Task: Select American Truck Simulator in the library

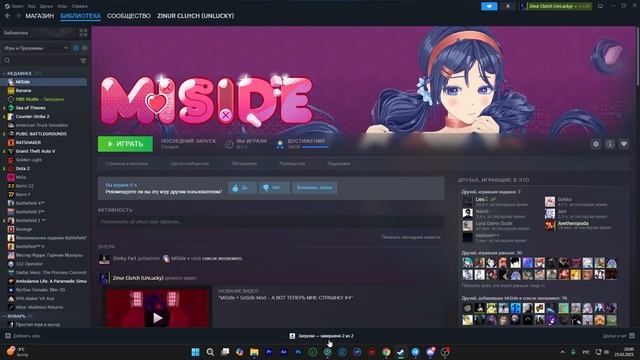Action: pos(42,125)
